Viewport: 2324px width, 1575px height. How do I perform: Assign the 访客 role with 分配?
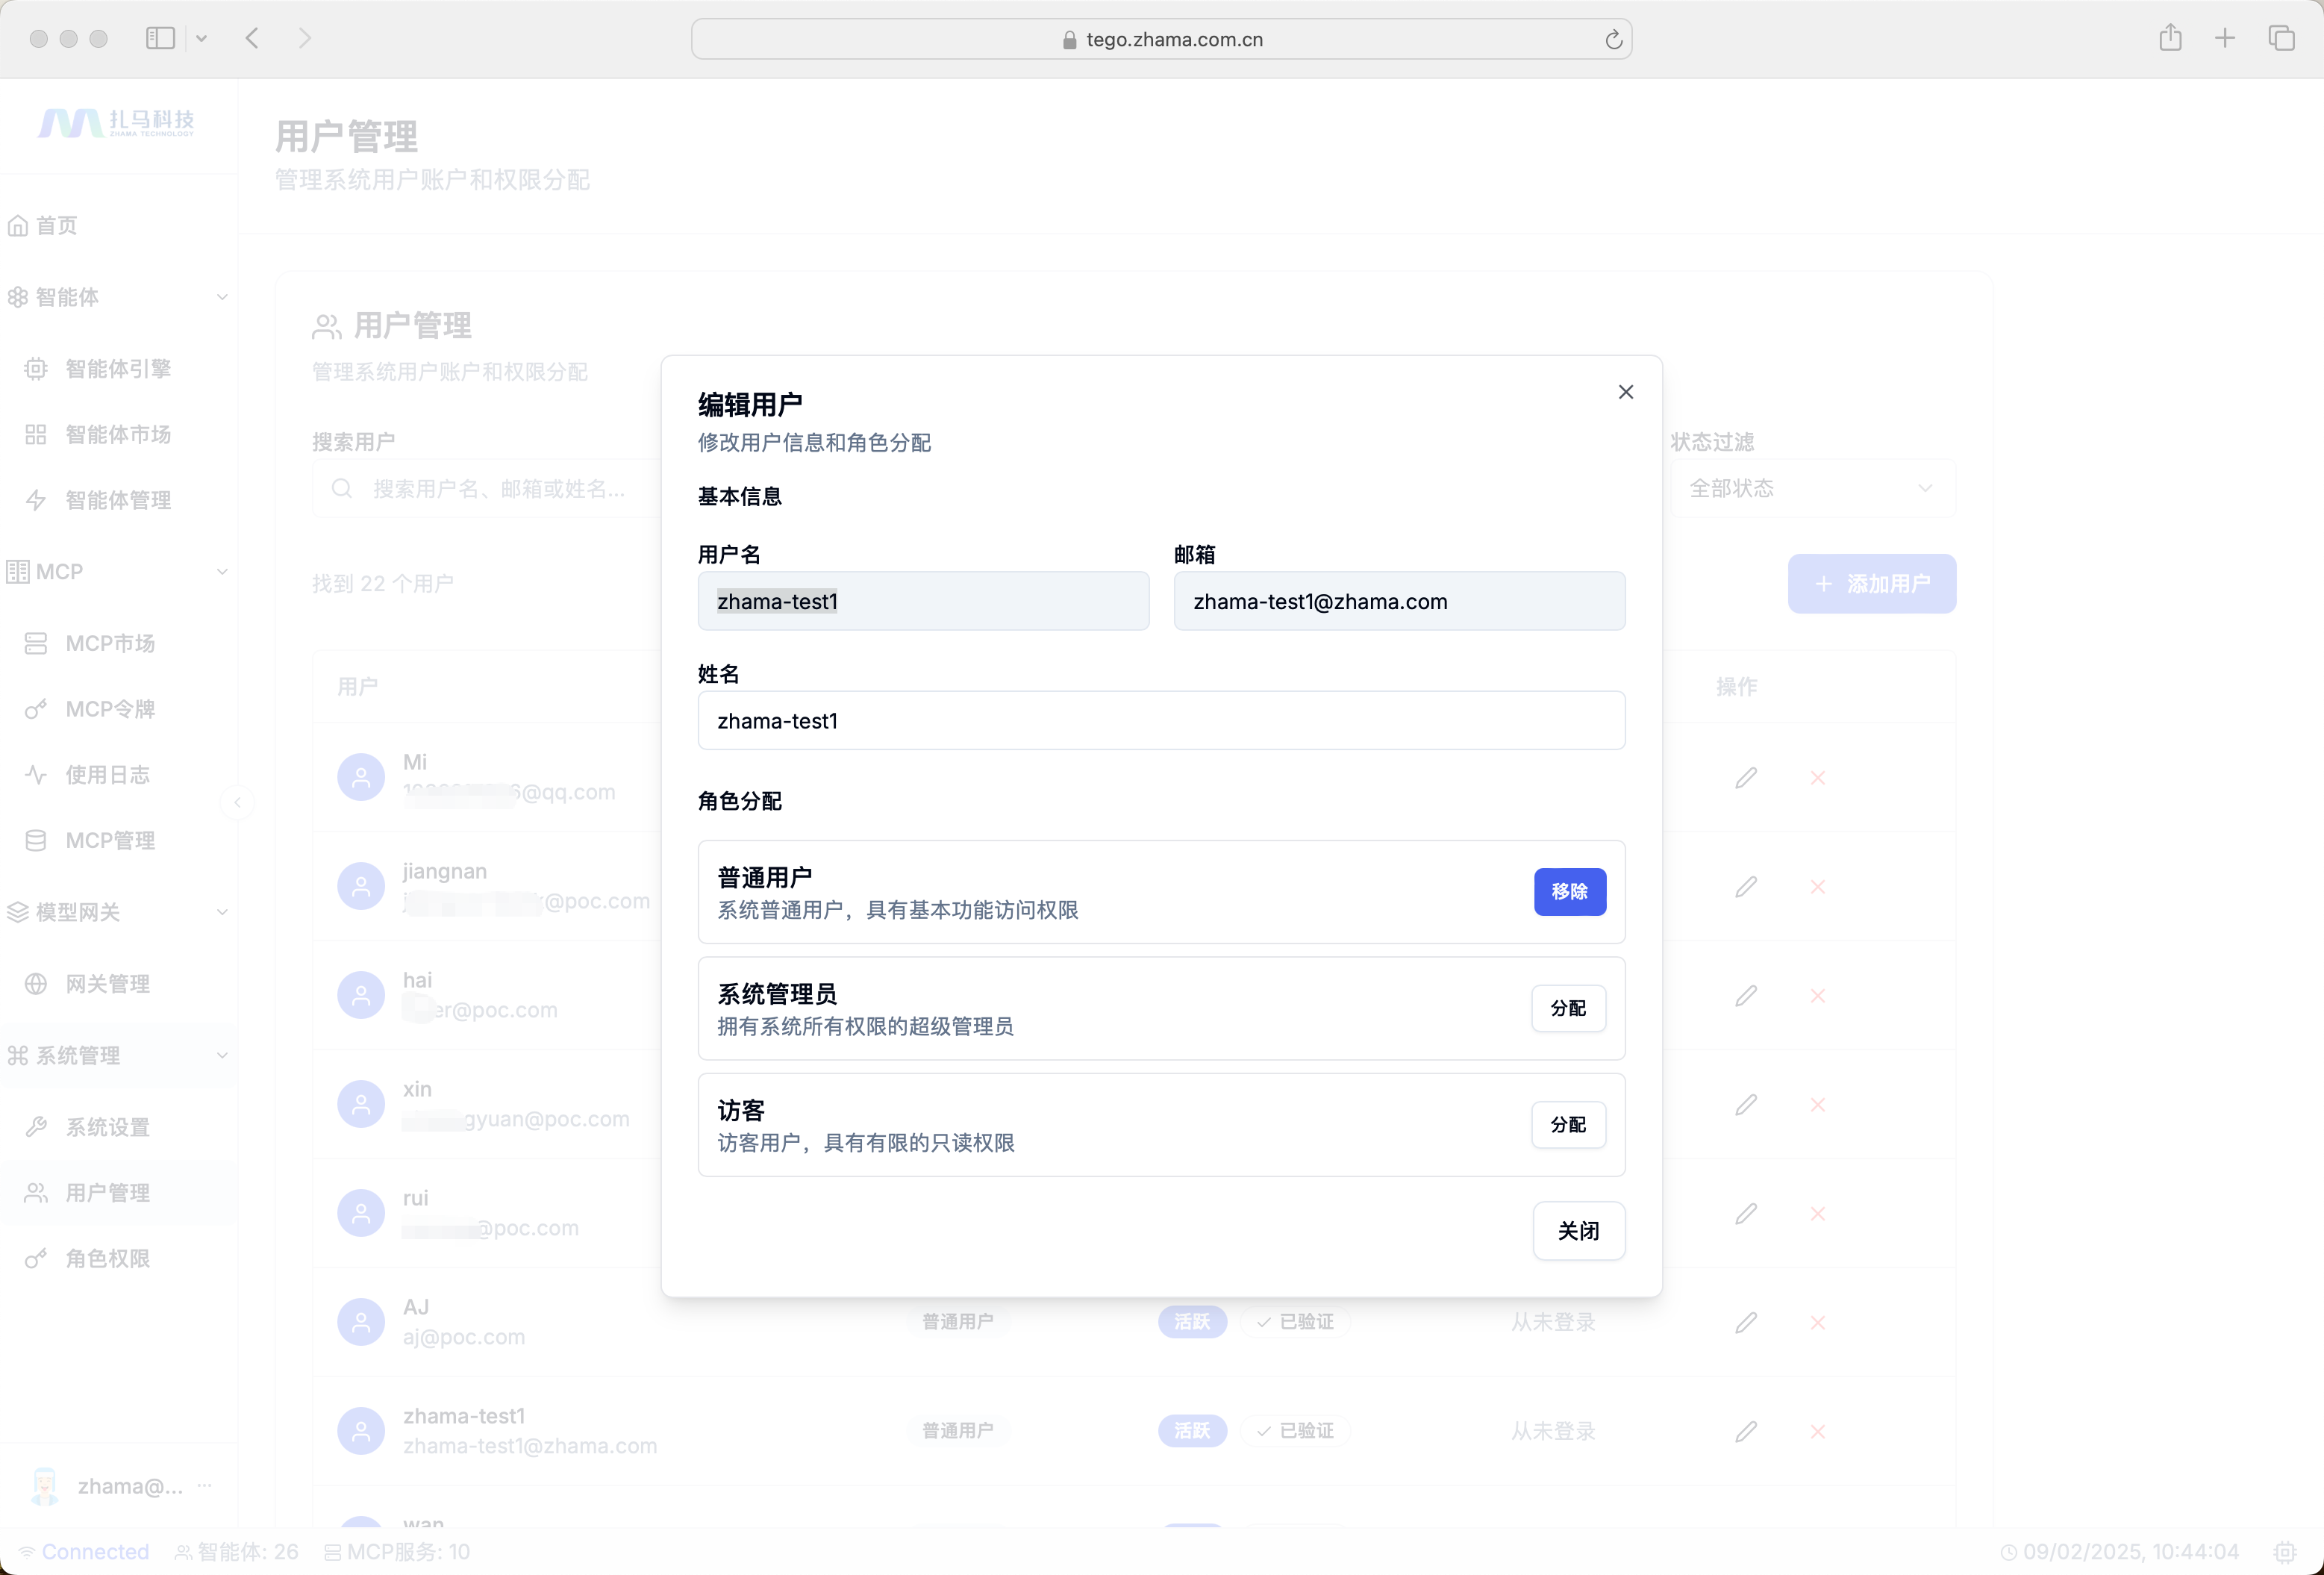tap(1568, 1124)
